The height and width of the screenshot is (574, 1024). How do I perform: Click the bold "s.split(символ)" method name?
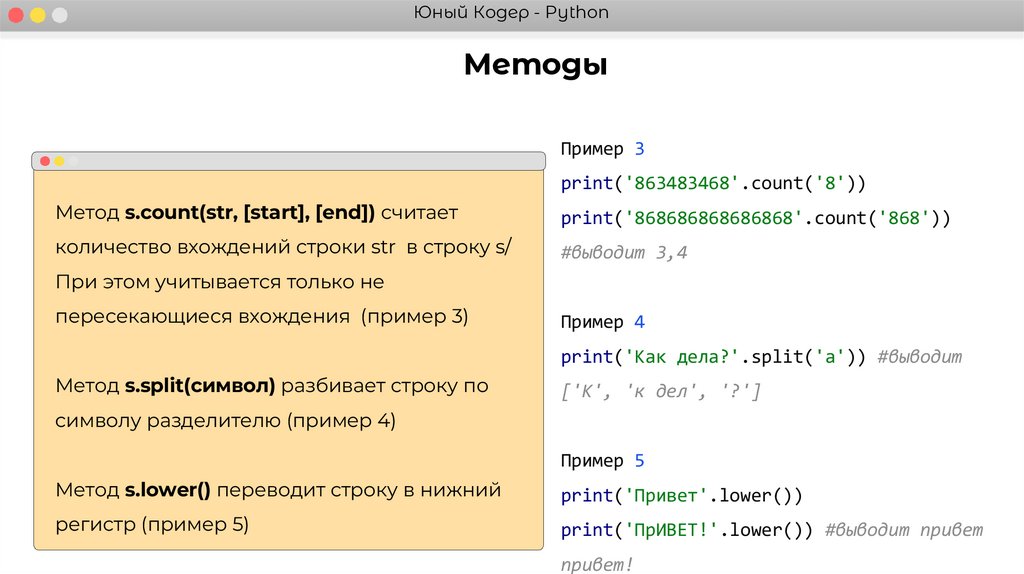[199, 386]
